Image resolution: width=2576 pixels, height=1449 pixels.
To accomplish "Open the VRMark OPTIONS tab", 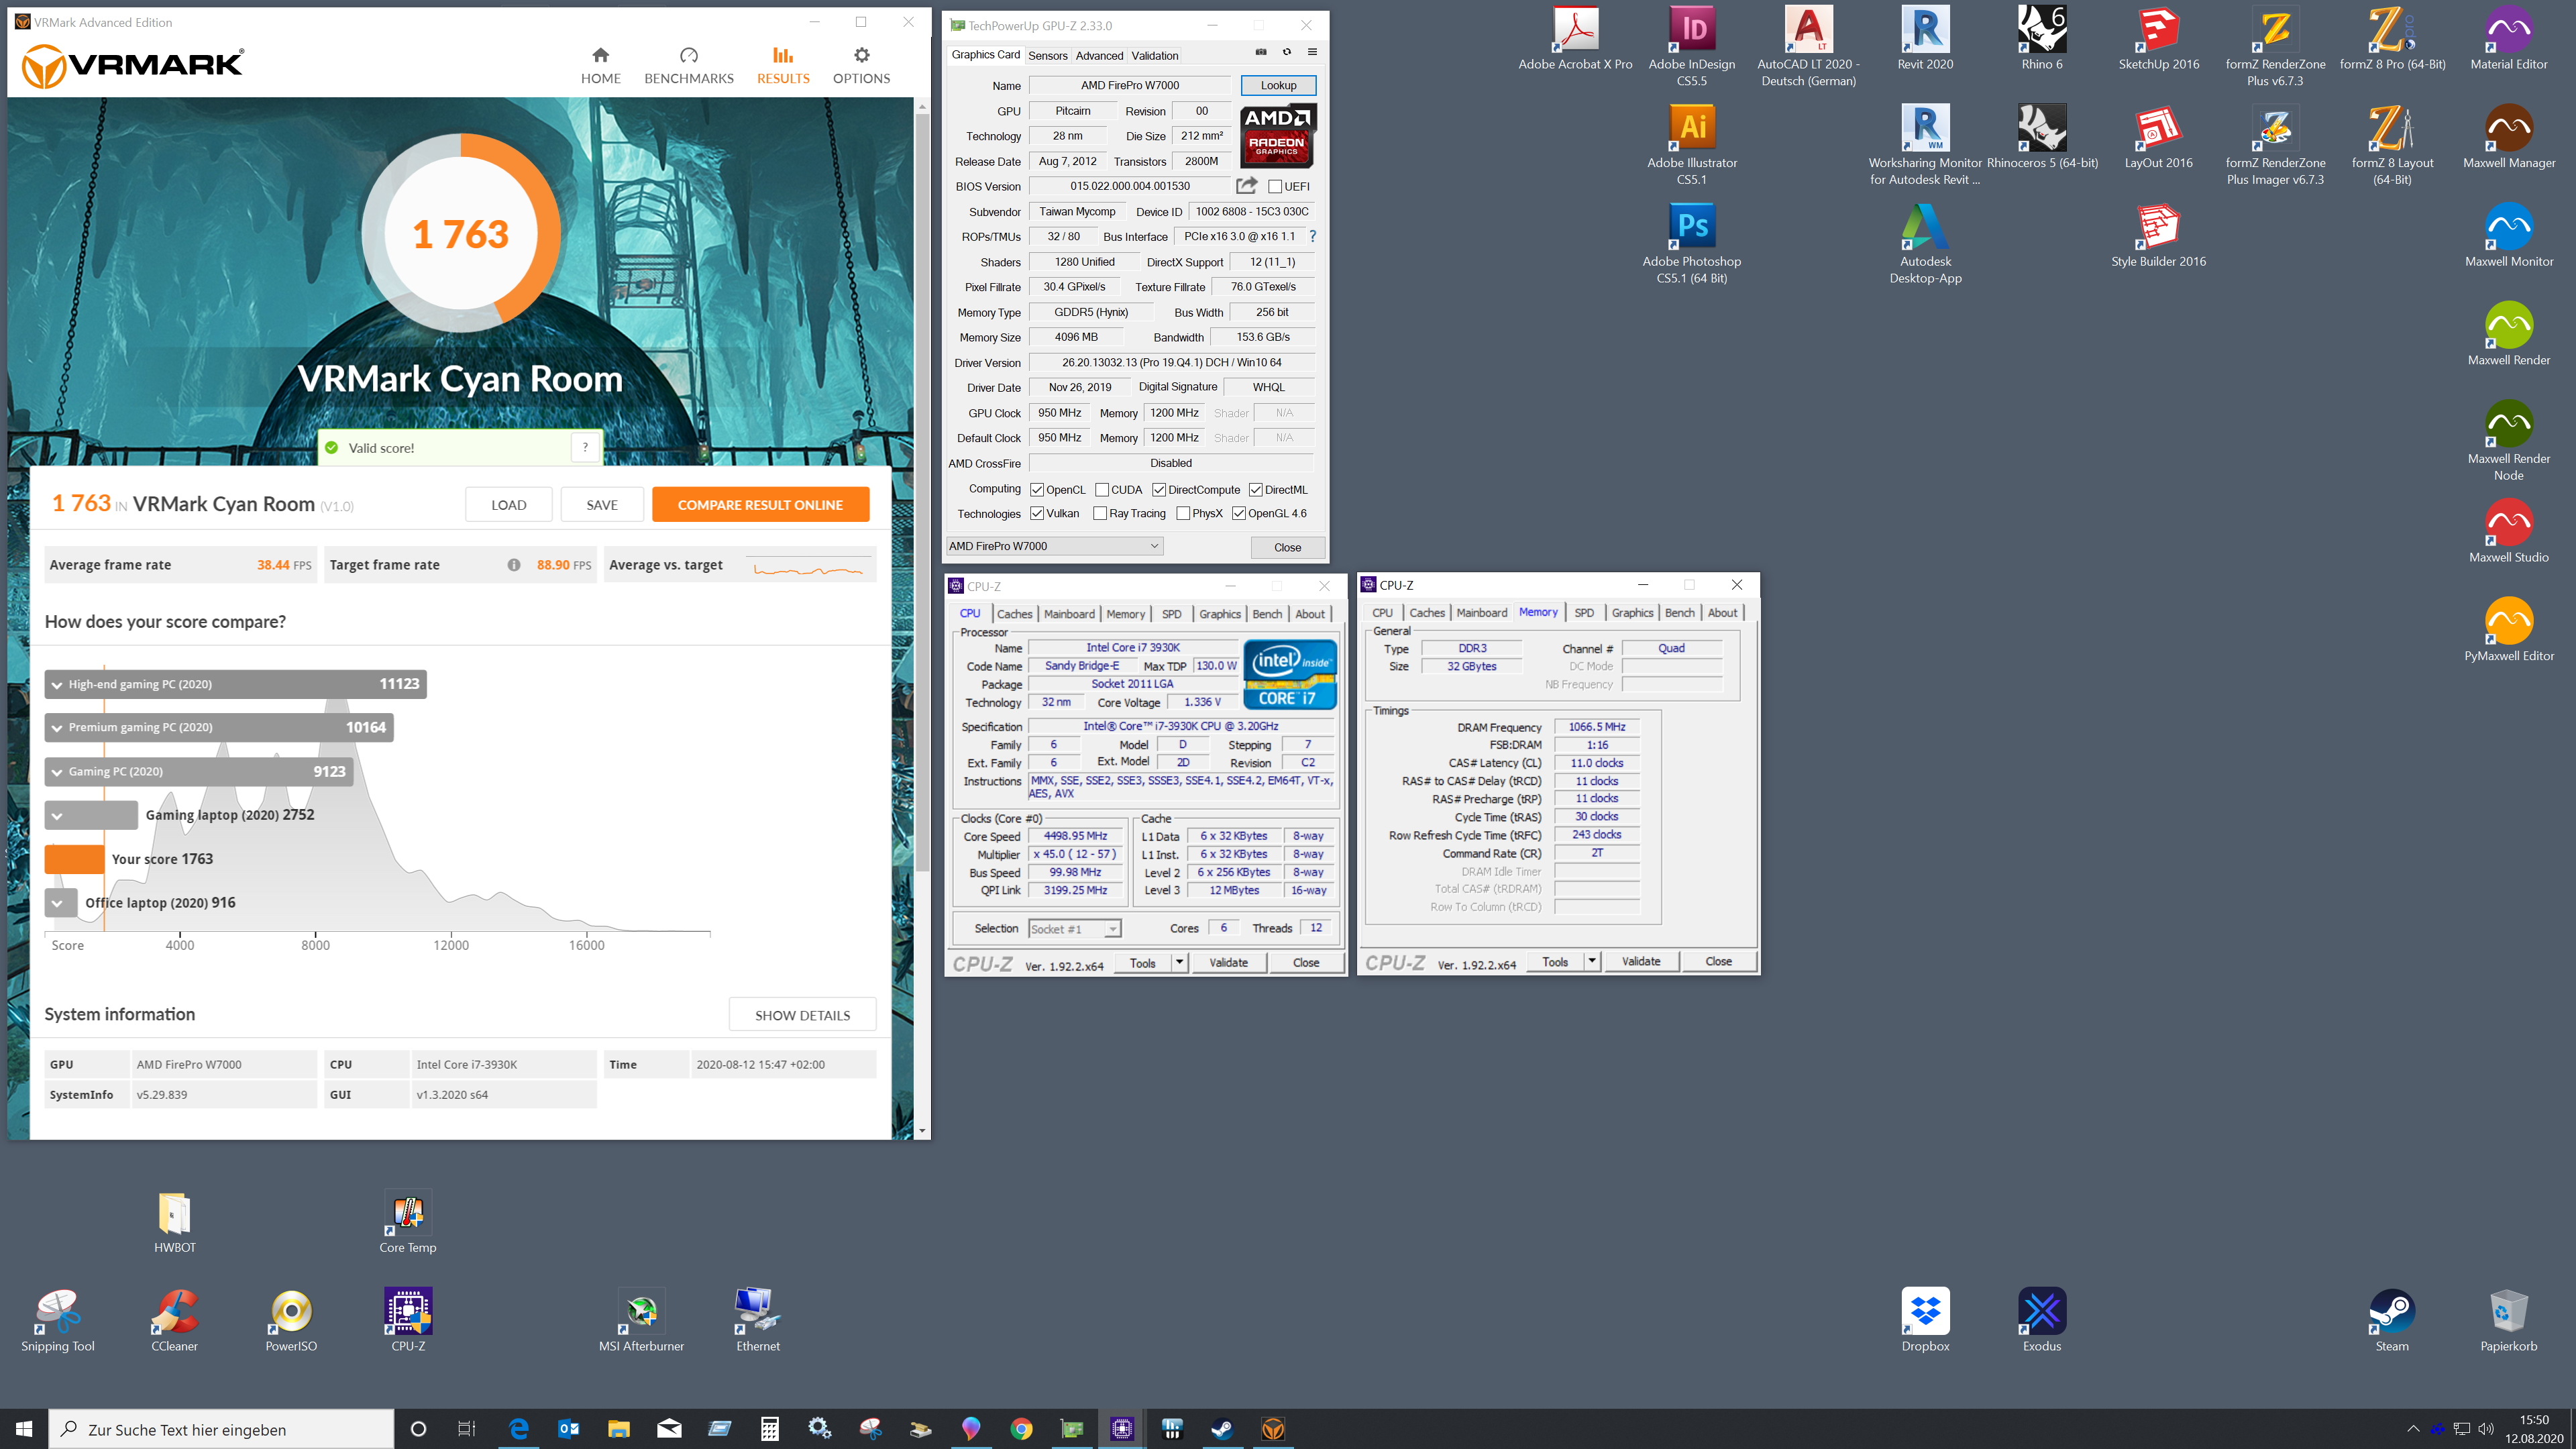I will [x=861, y=65].
